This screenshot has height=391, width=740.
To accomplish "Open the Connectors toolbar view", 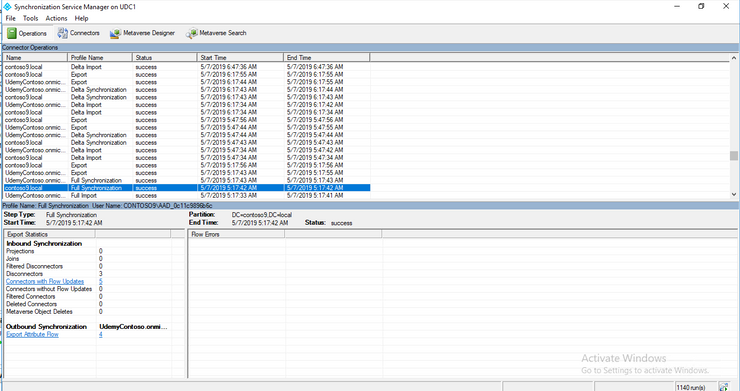I will pos(78,33).
